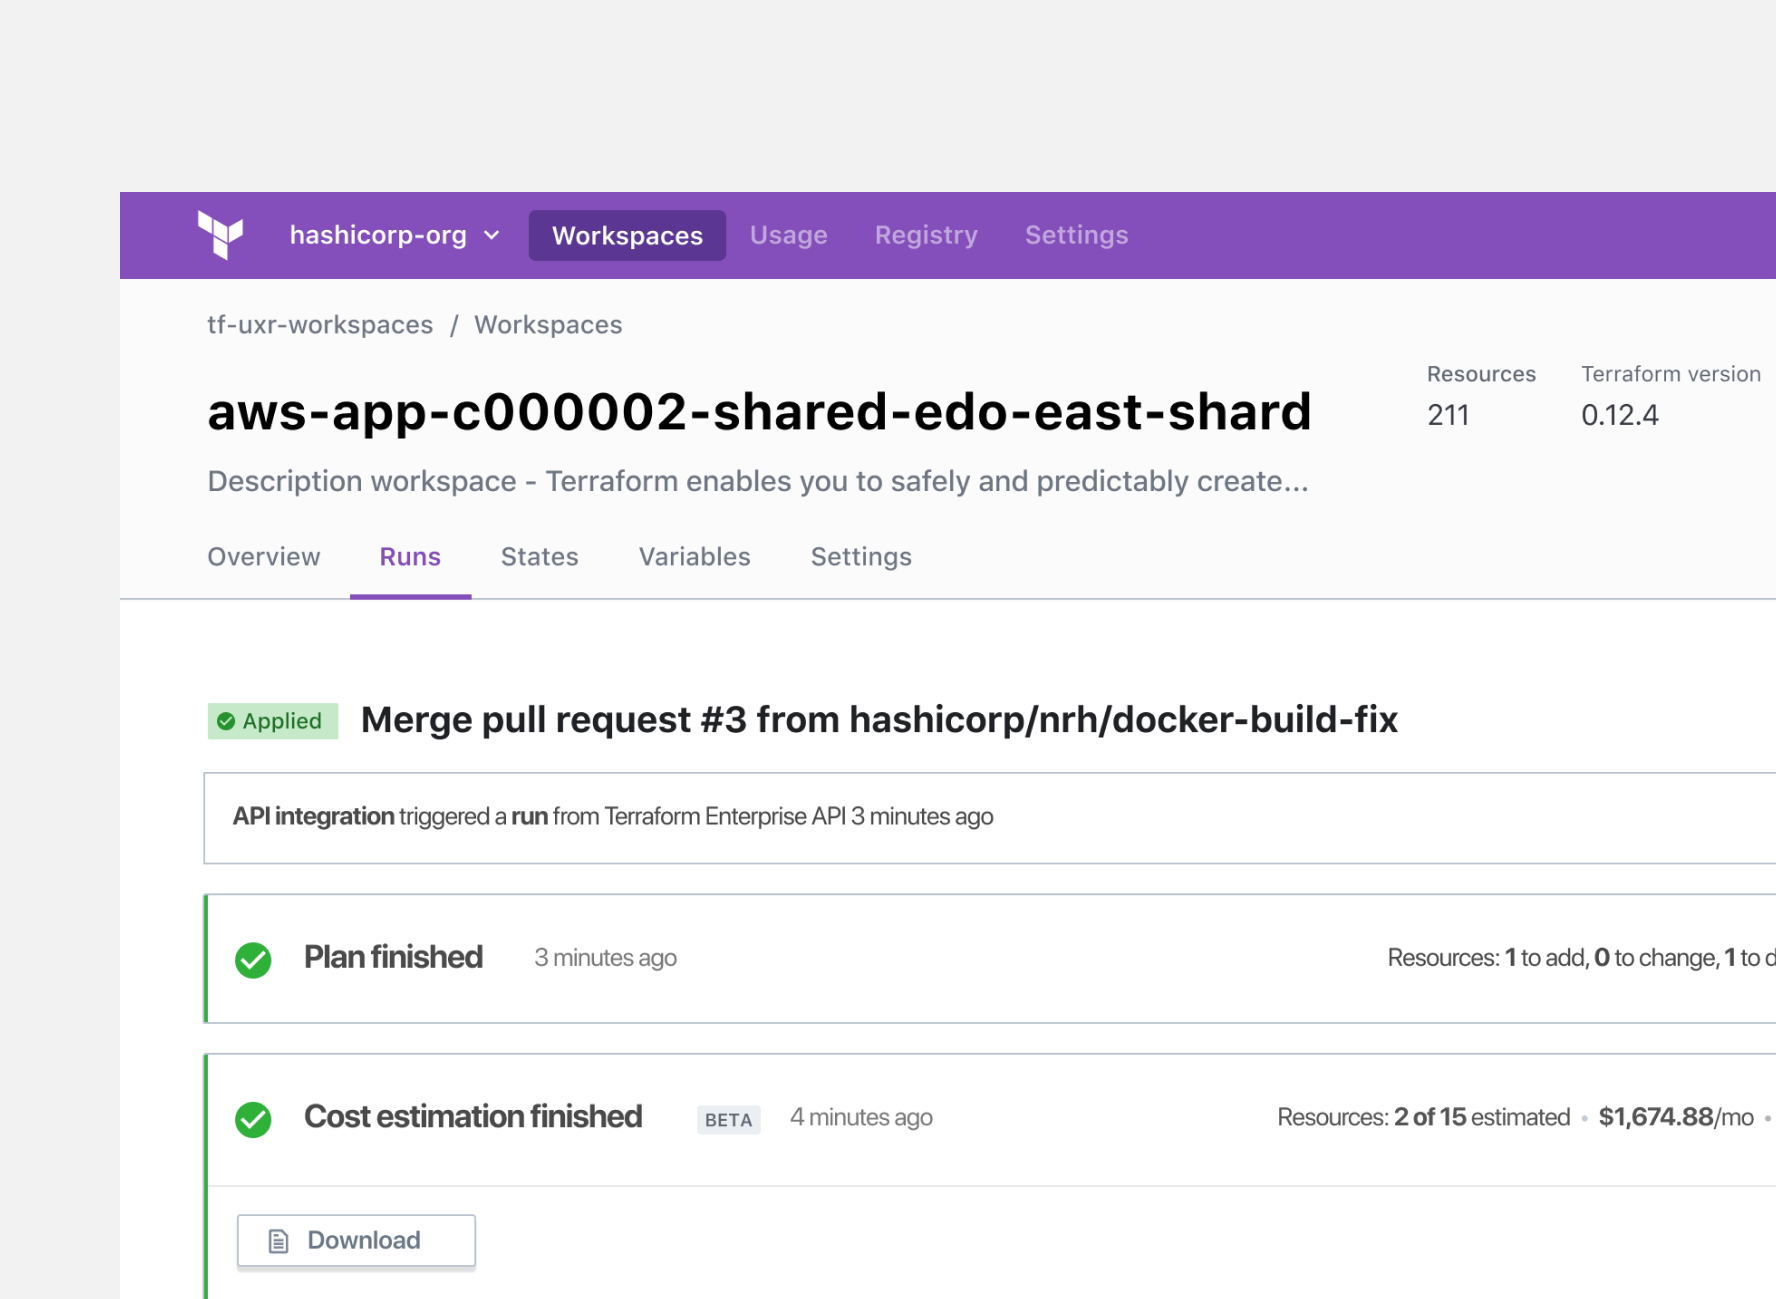Click the Resources count 211

point(1448,415)
